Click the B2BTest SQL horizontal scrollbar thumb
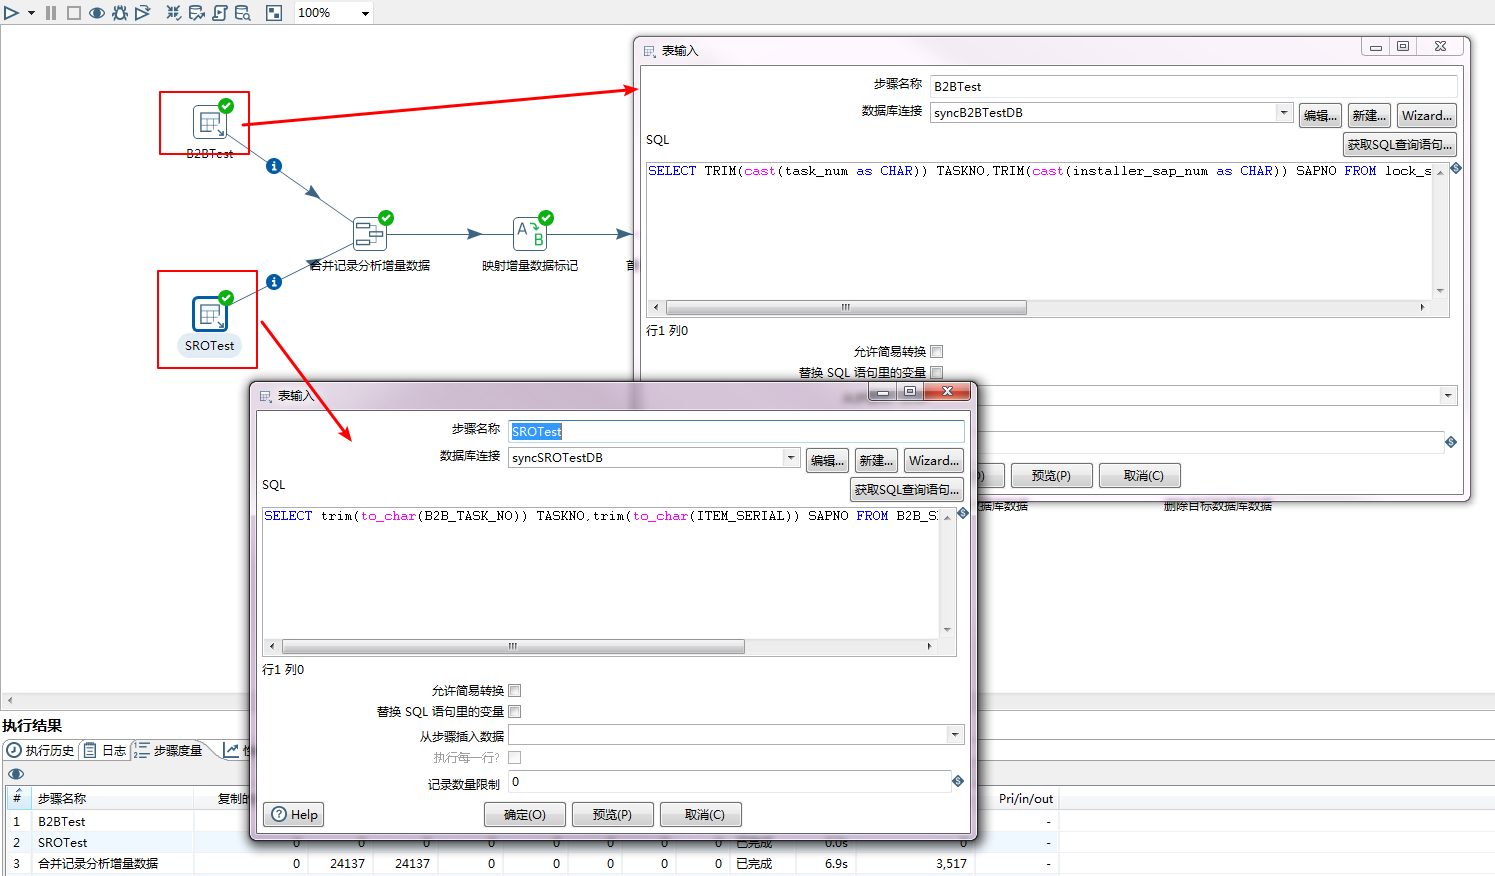The width and height of the screenshot is (1495, 876). point(846,307)
